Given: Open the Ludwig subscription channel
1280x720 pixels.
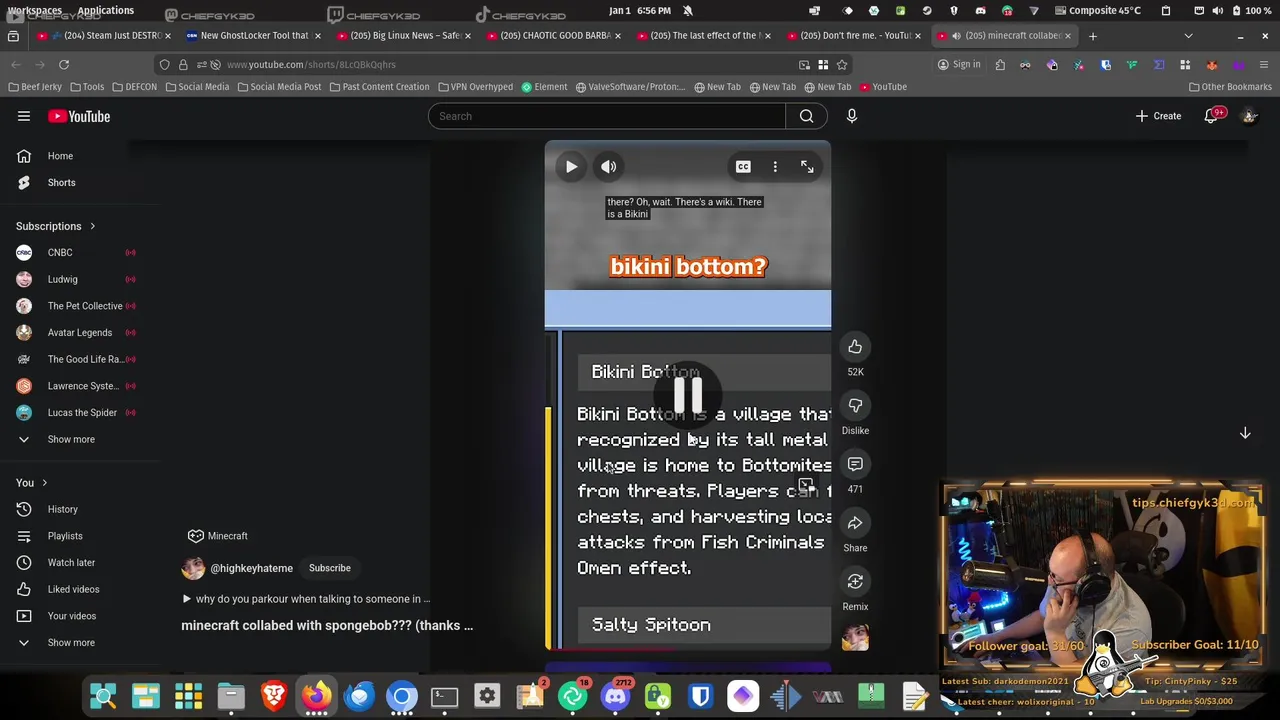Looking at the screenshot, I should [62, 279].
